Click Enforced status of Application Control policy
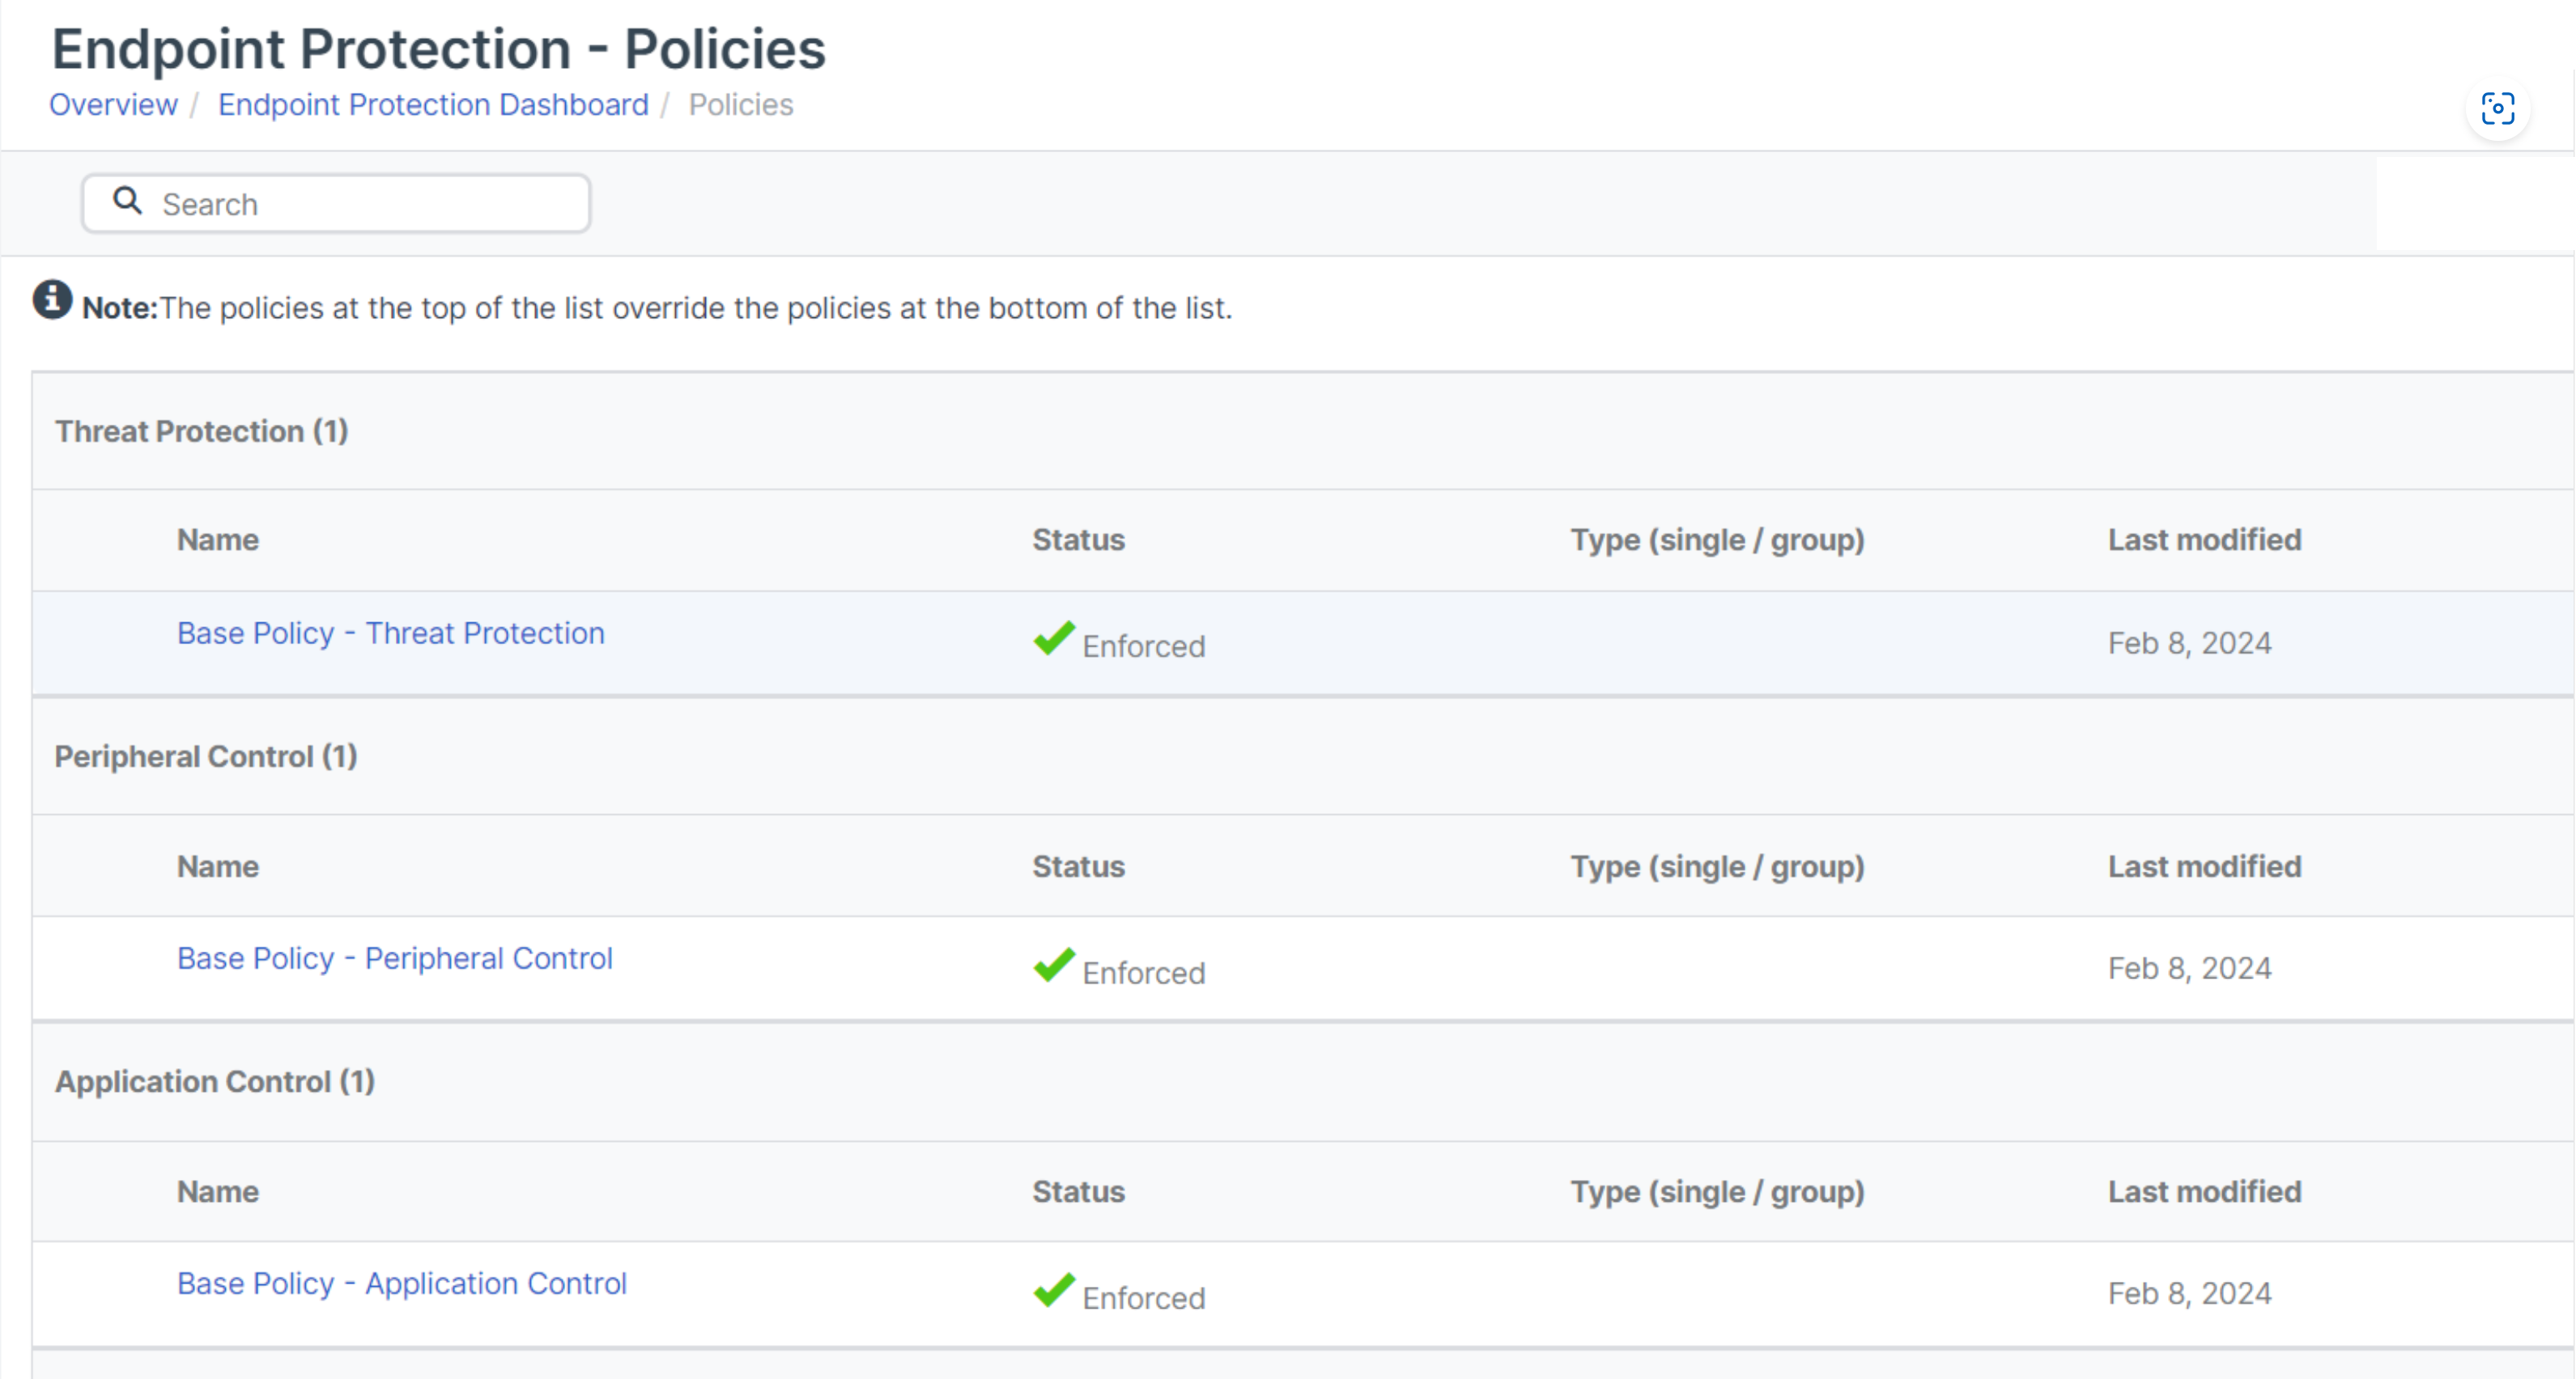The height and width of the screenshot is (1379, 2576). click(1143, 1297)
